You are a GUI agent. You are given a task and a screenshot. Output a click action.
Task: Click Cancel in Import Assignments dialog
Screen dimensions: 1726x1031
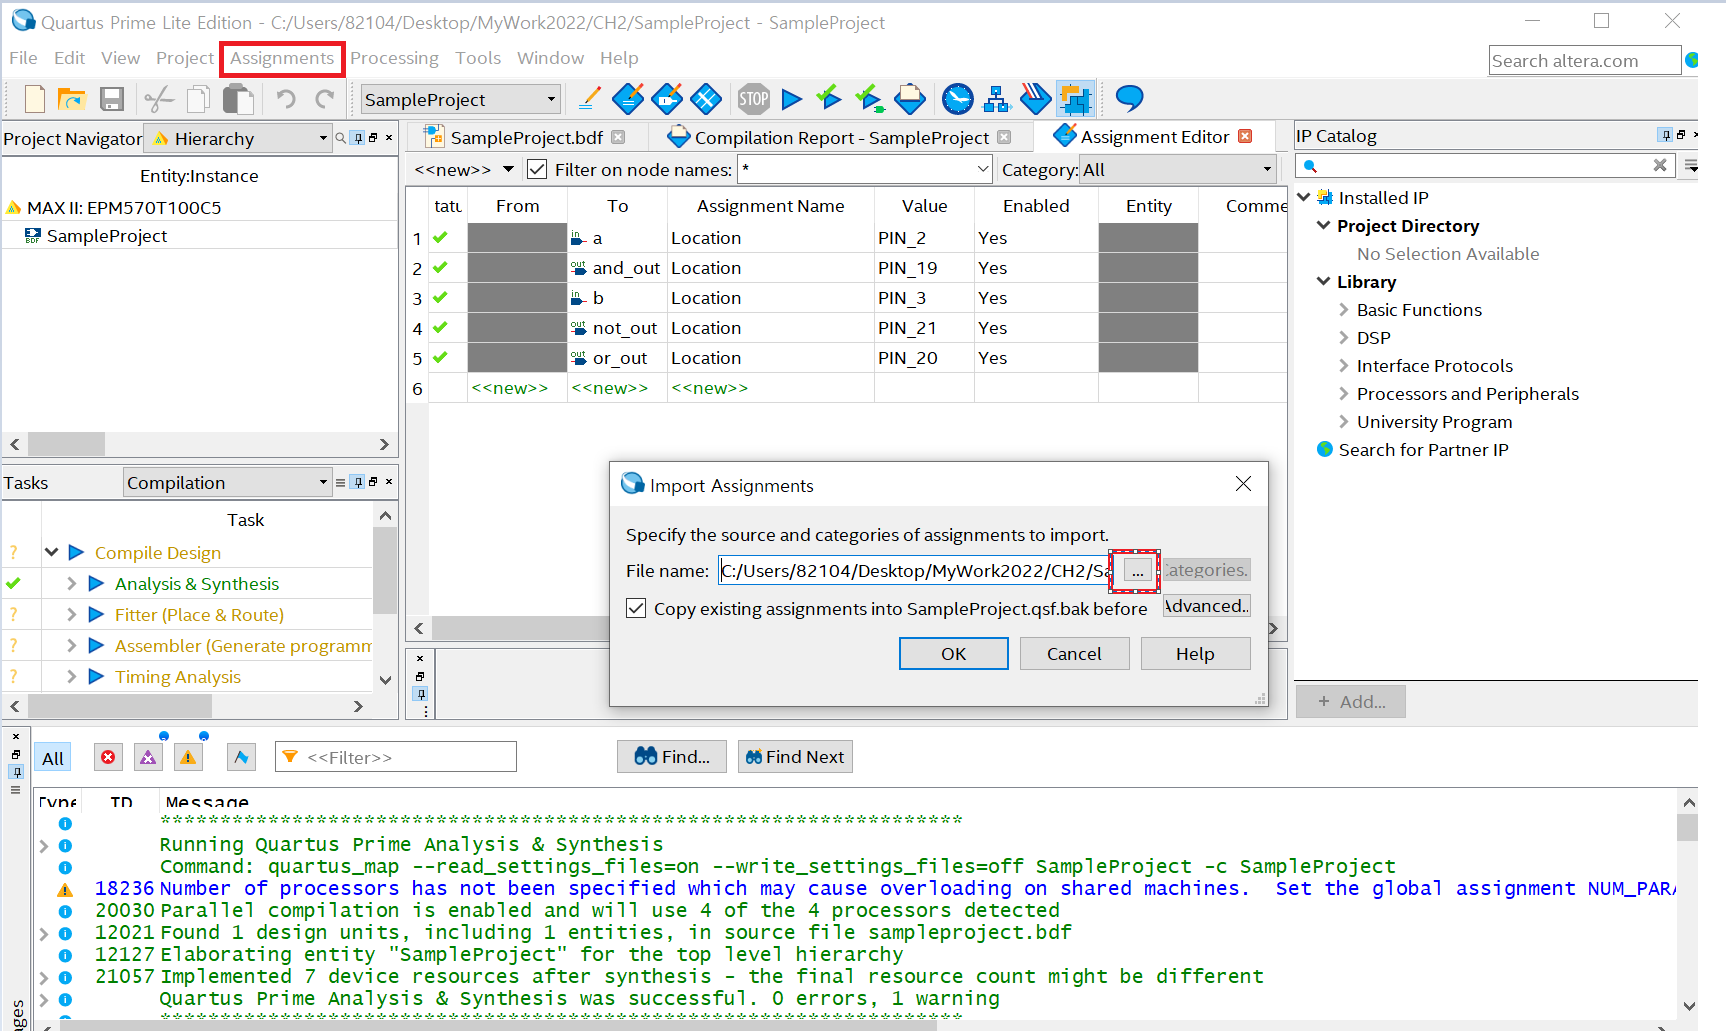1074,653
